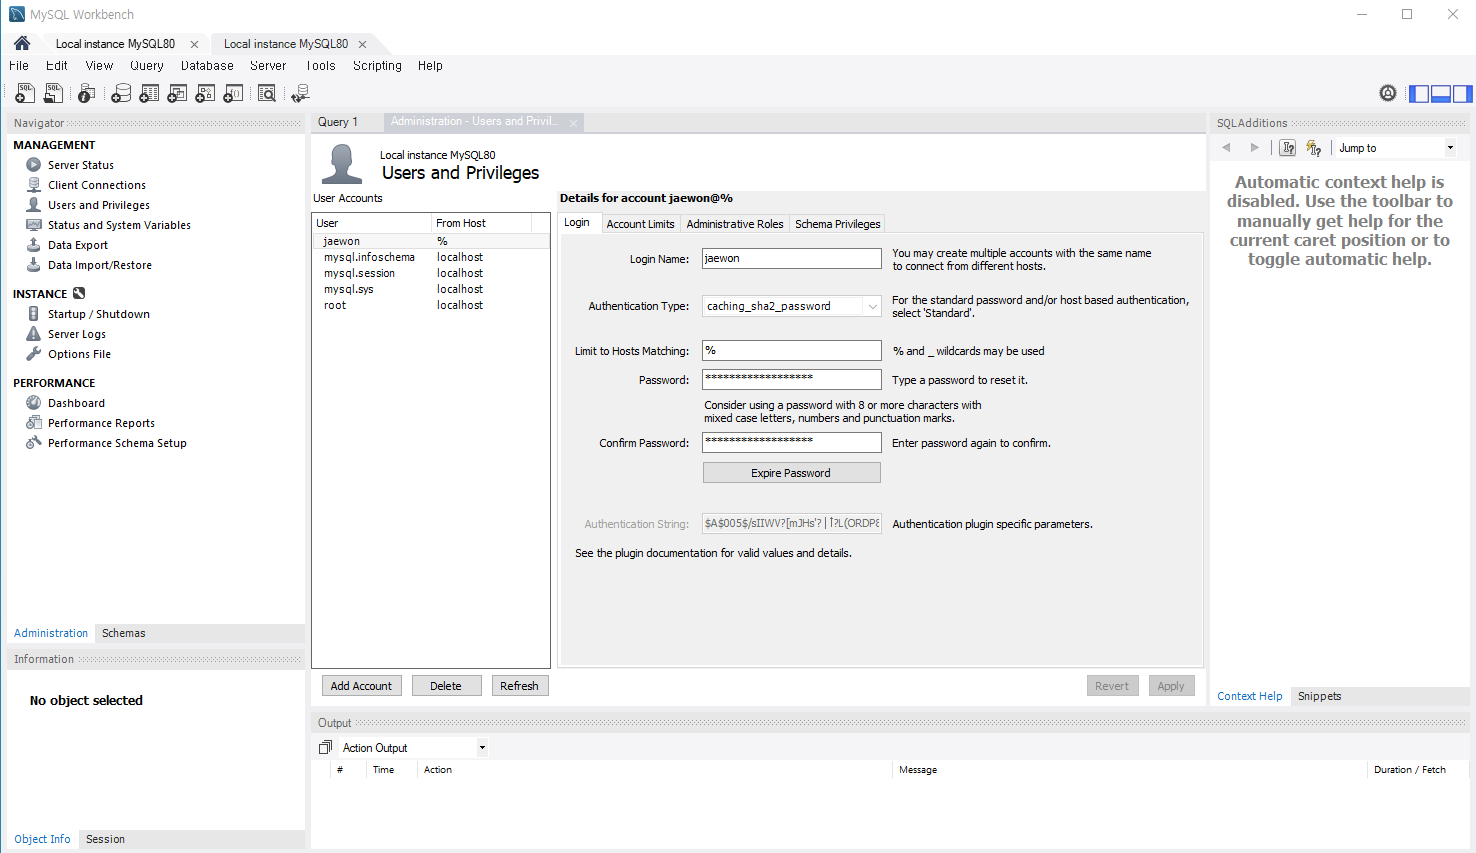Image resolution: width=1476 pixels, height=853 pixels.
Task: Go back in context help history
Action: click(1226, 147)
